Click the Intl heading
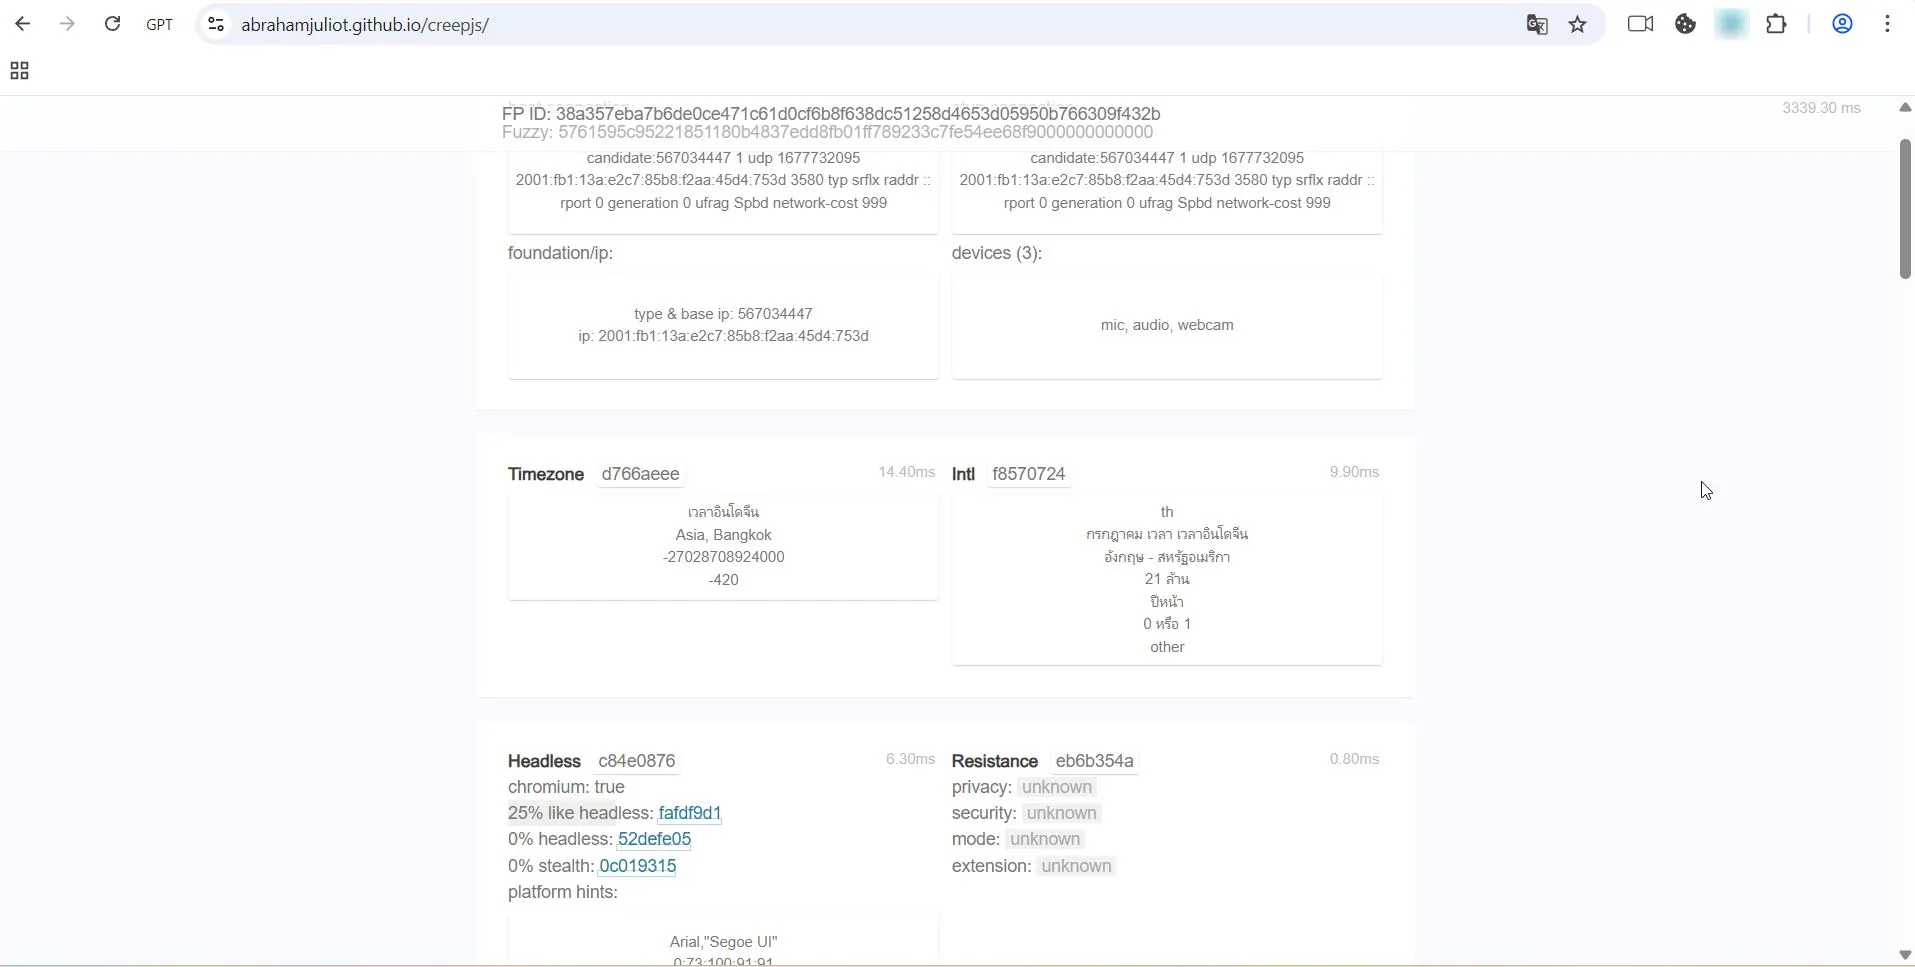The height and width of the screenshot is (967, 1915). [963, 474]
